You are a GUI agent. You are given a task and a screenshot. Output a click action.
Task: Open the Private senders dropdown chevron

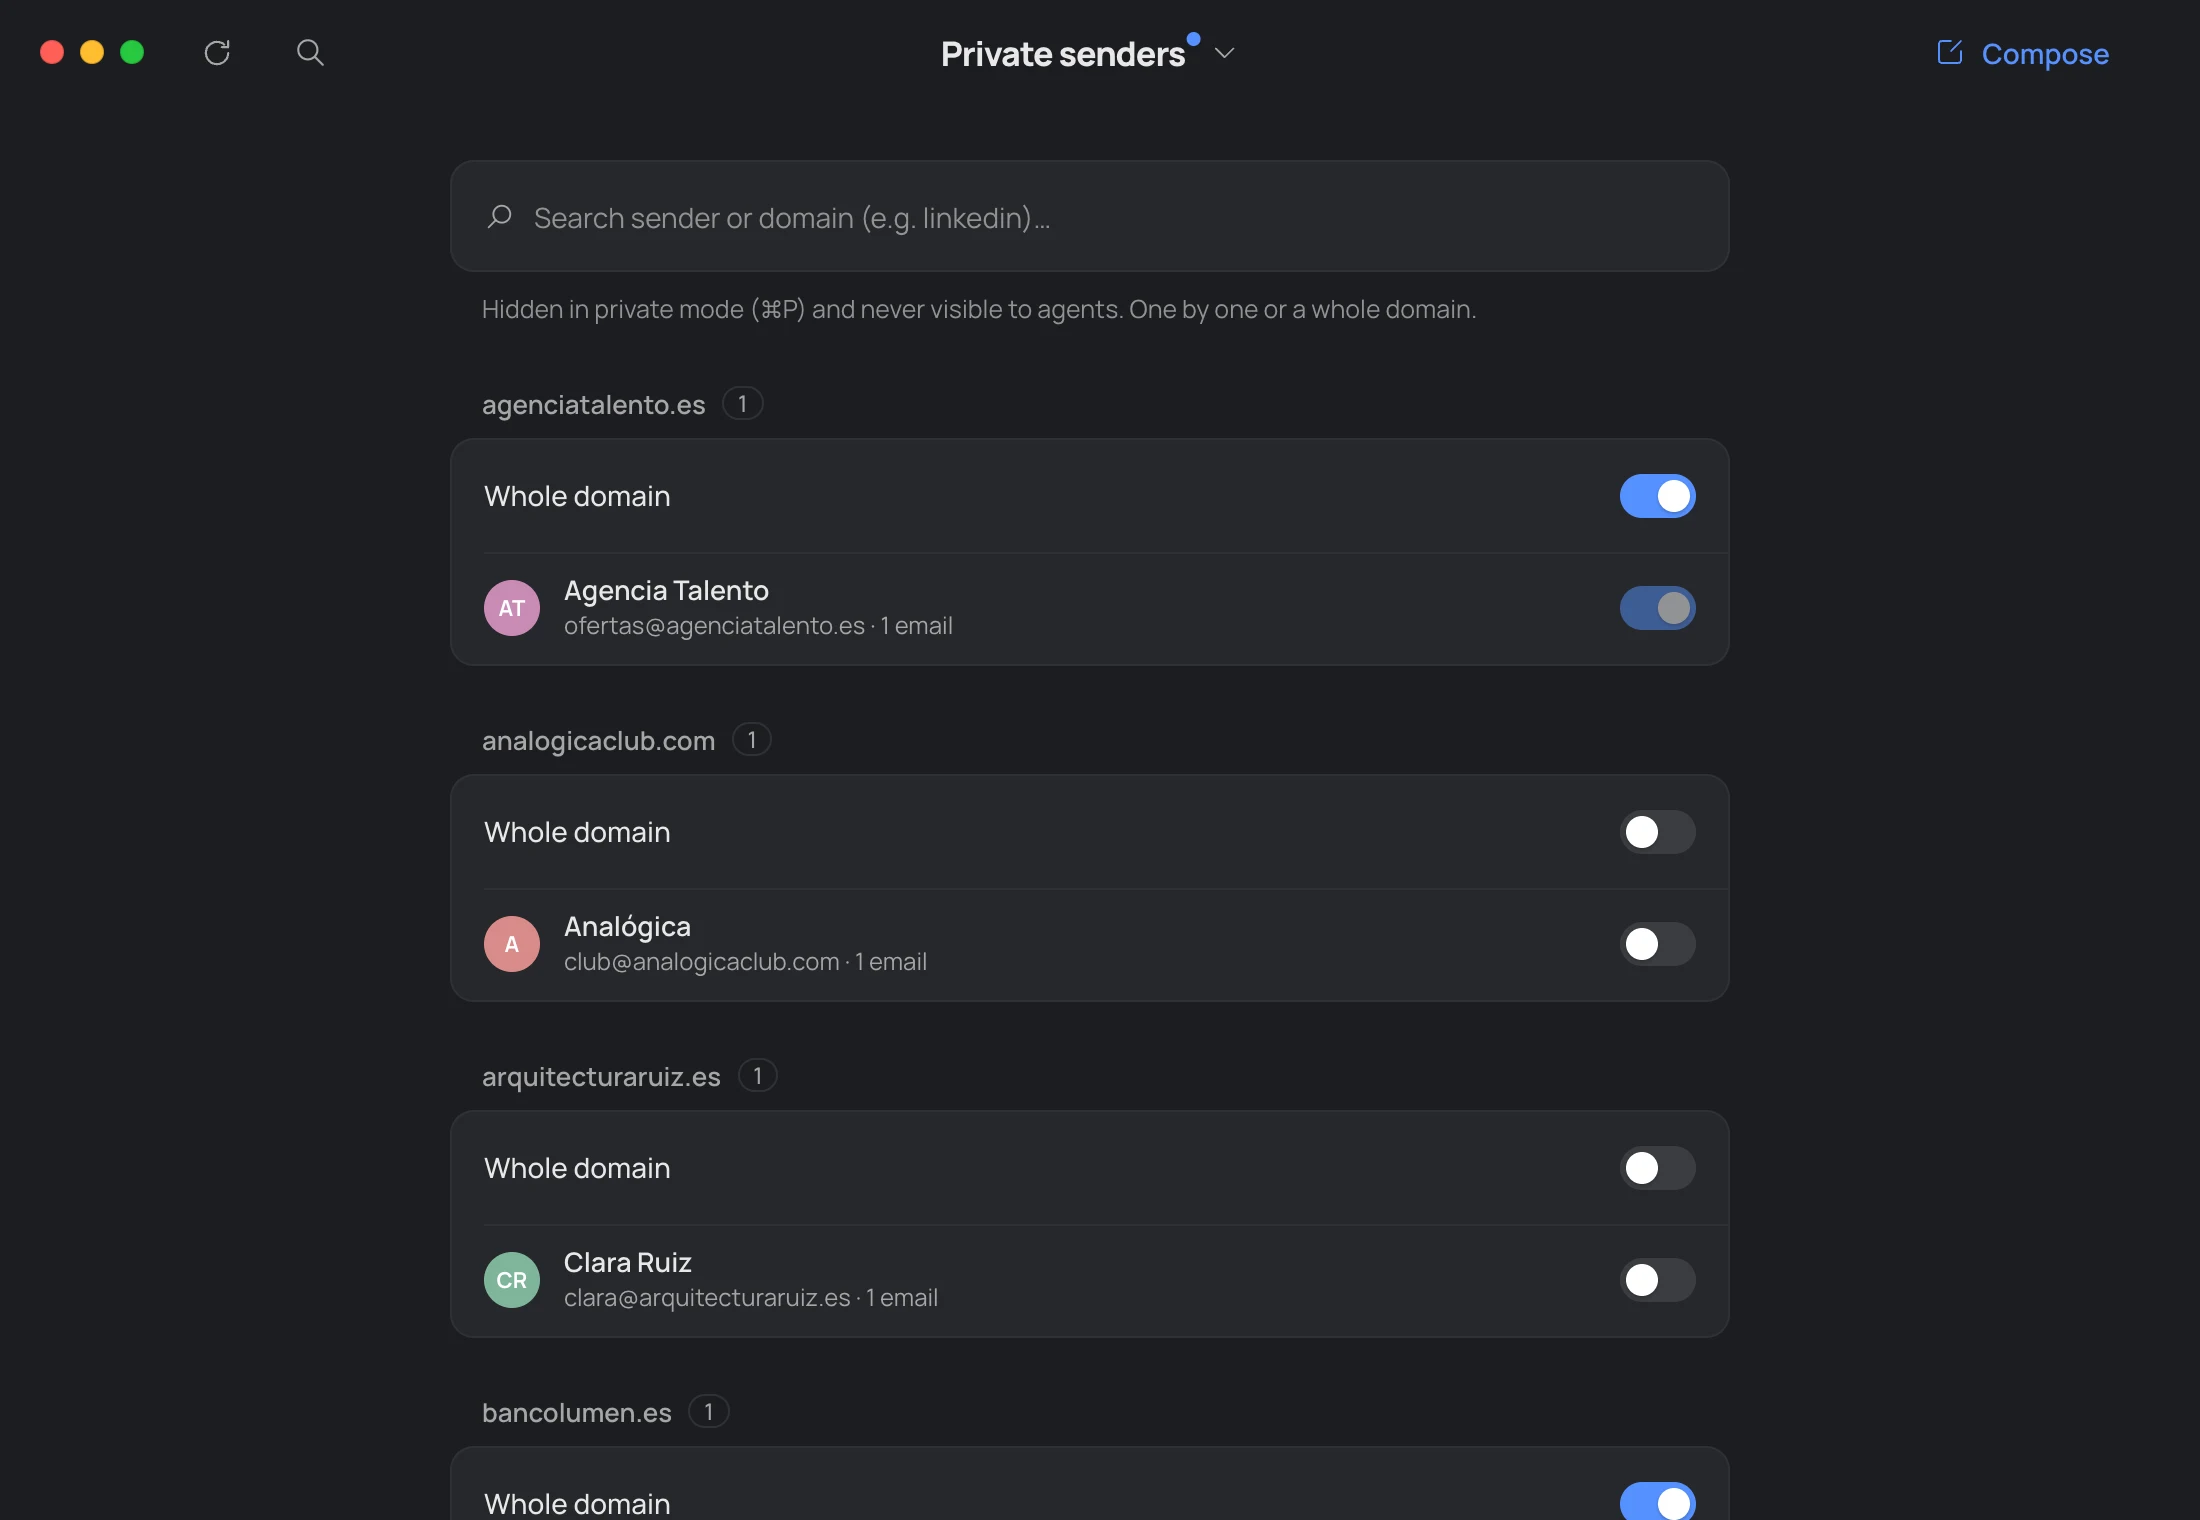pyautogui.click(x=1224, y=53)
